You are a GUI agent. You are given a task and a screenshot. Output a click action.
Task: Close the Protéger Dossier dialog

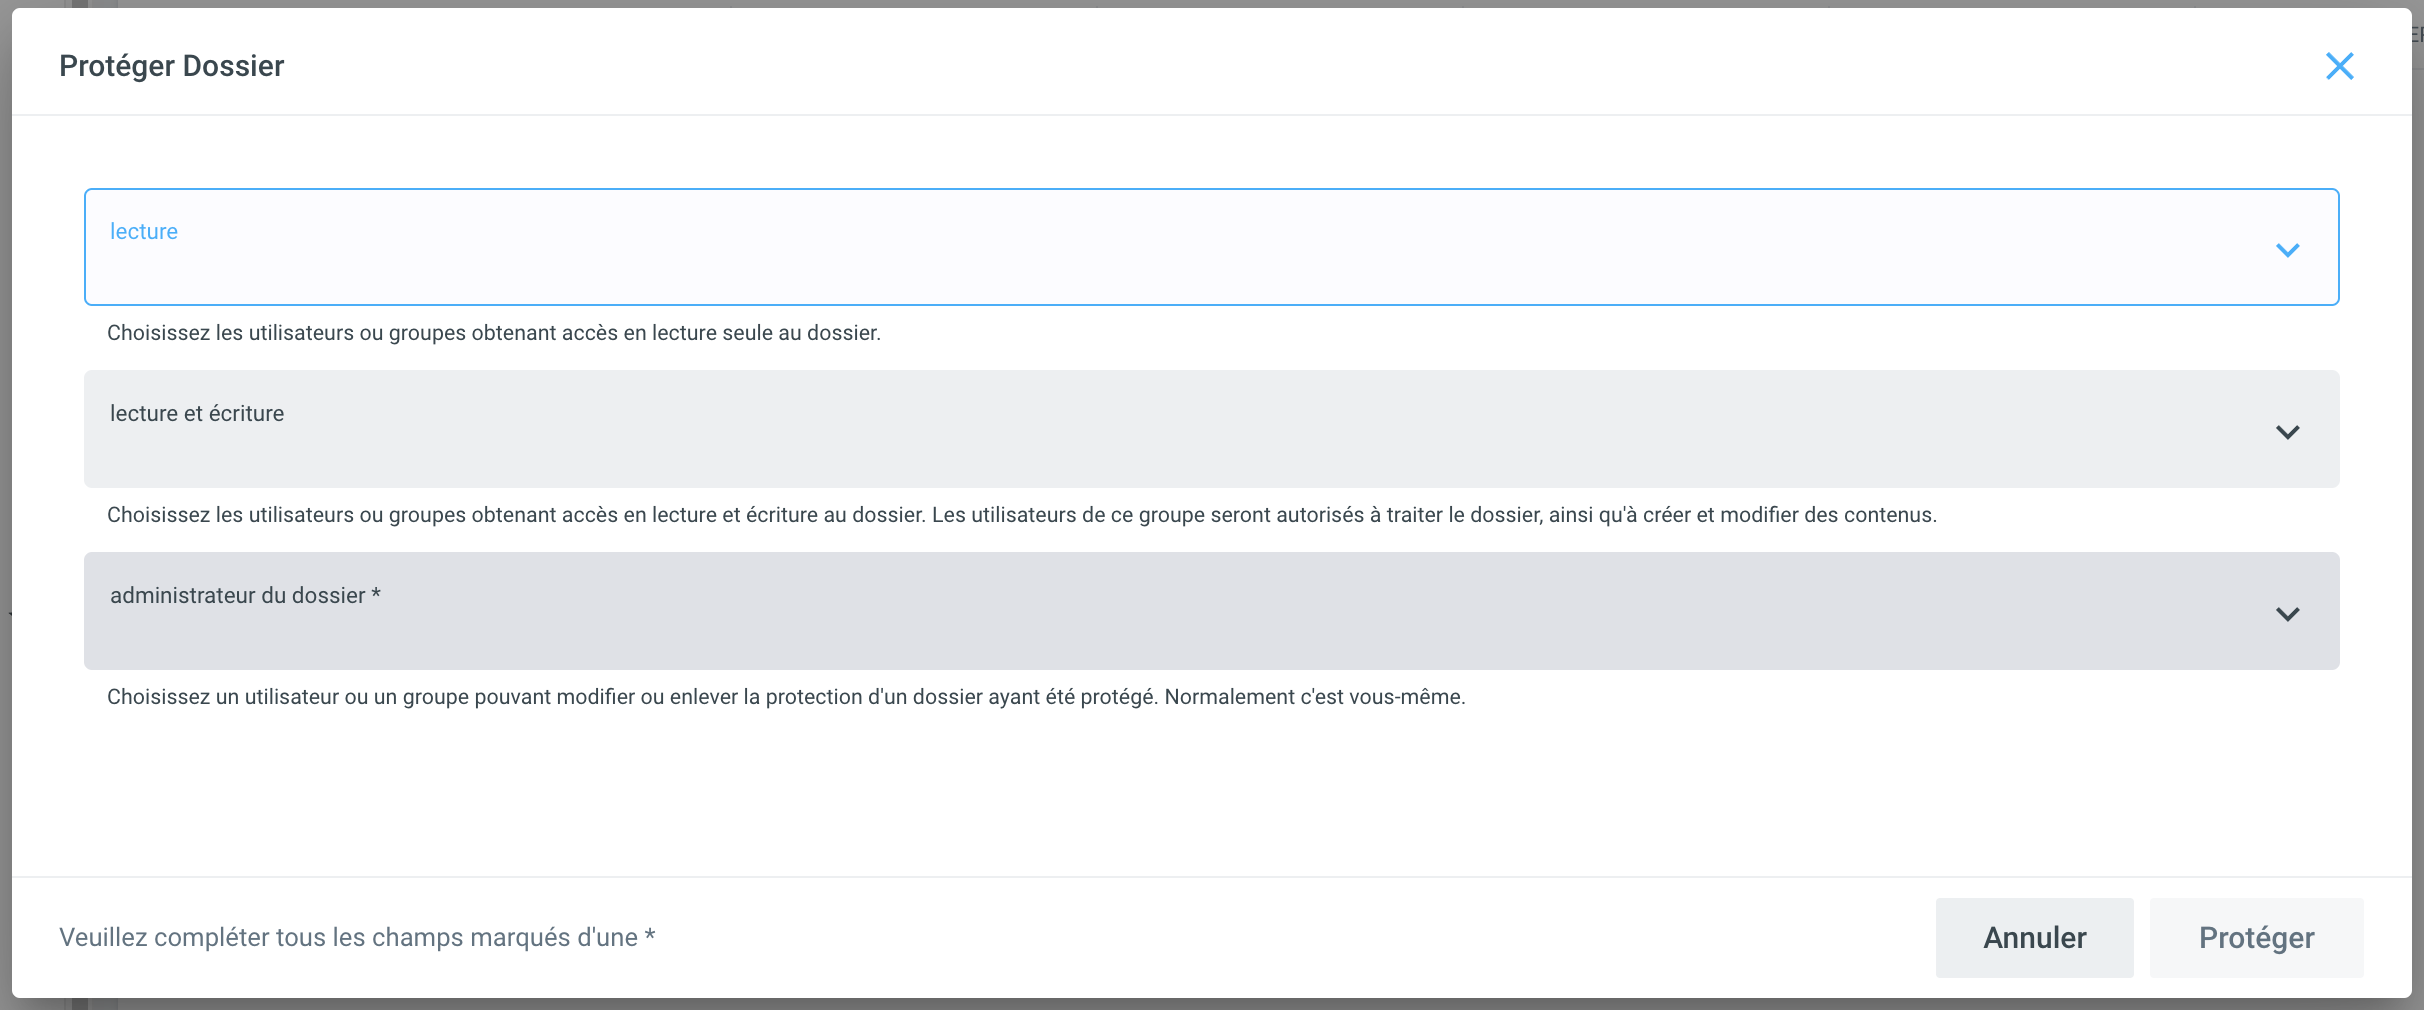[2339, 66]
